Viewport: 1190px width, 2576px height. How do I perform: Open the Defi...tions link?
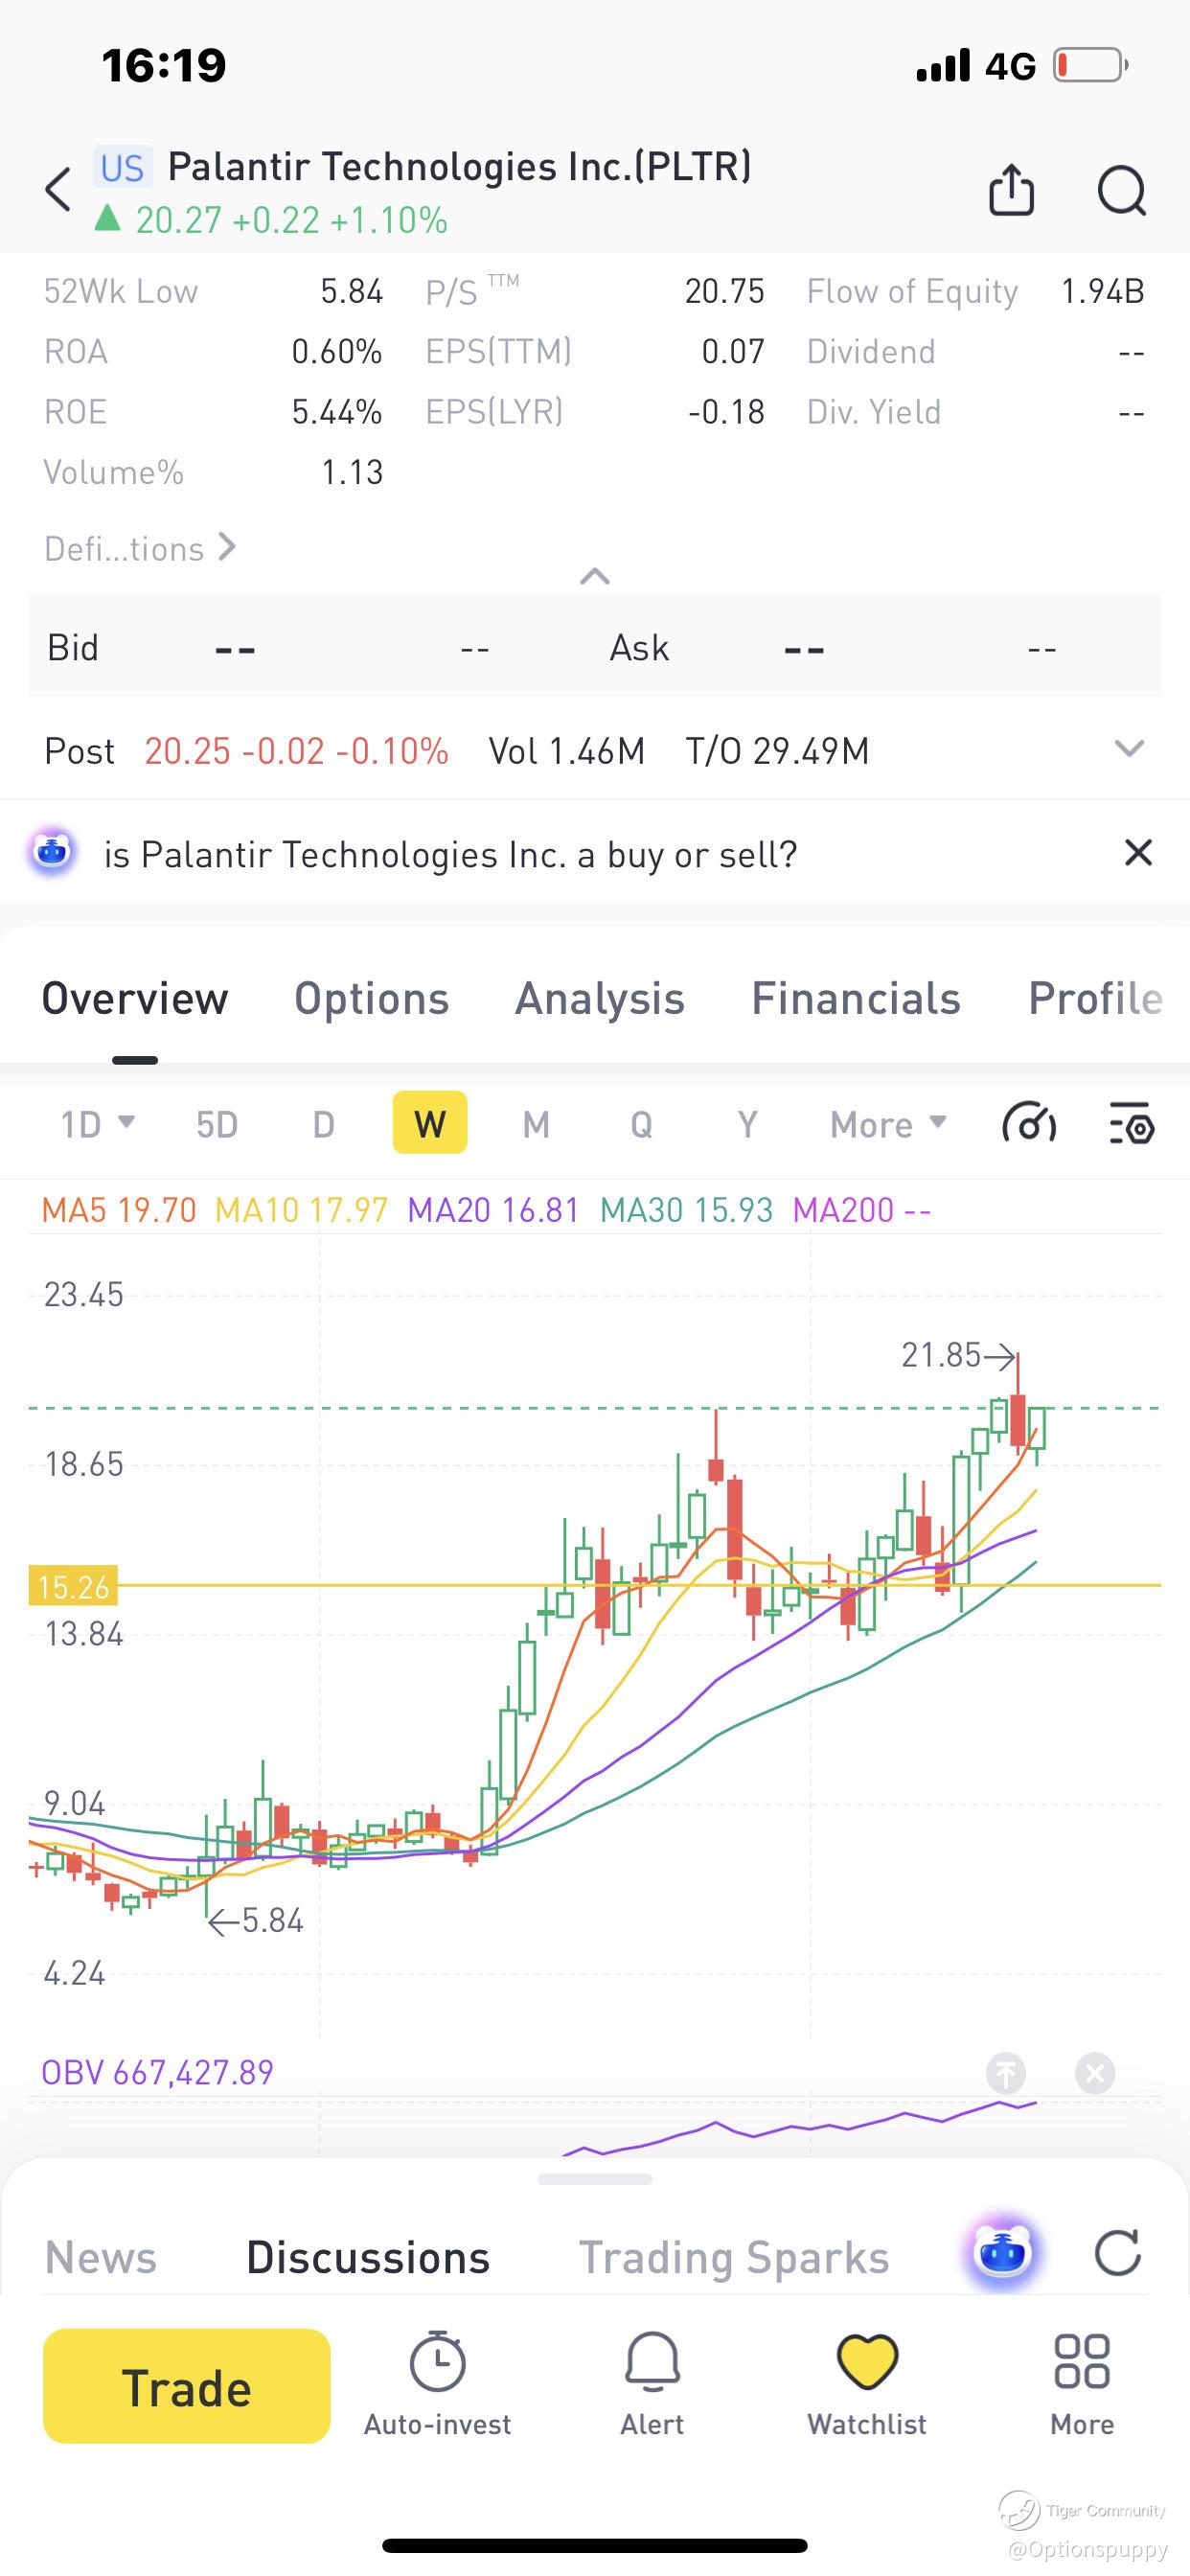click(140, 548)
